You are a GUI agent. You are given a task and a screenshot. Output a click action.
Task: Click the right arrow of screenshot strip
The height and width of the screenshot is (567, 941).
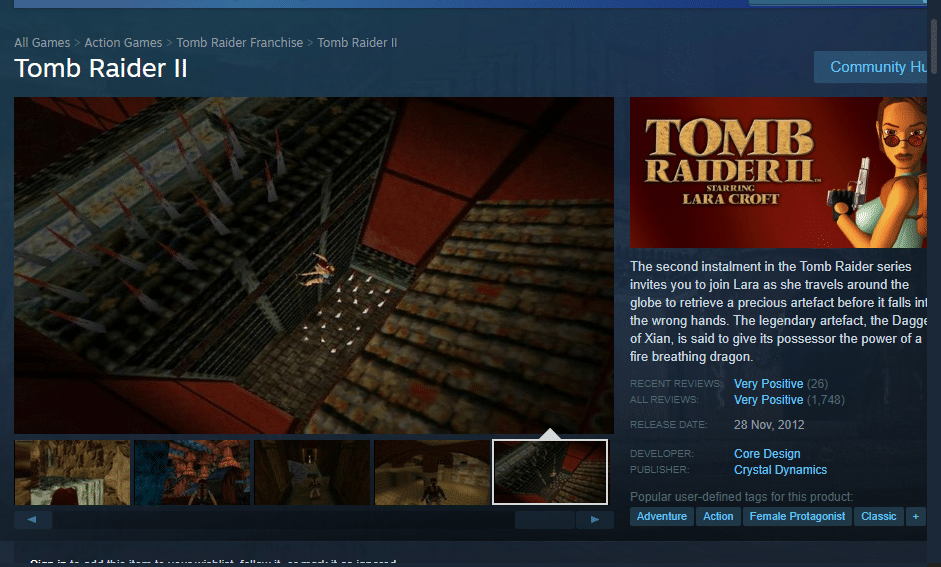(595, 520)
